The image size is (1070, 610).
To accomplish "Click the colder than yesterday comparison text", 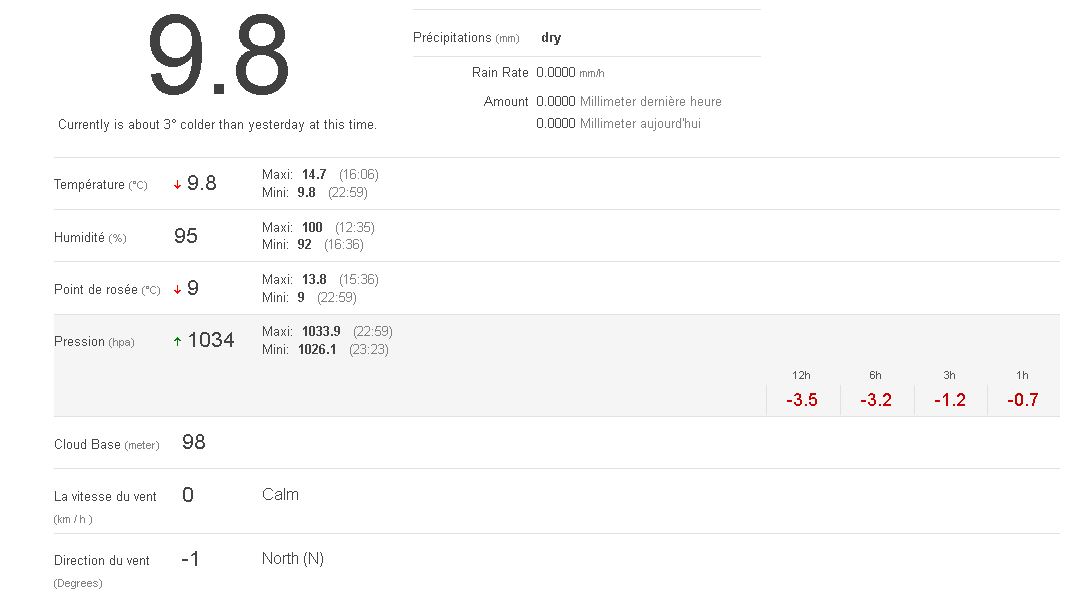I will tap(217, 125).
